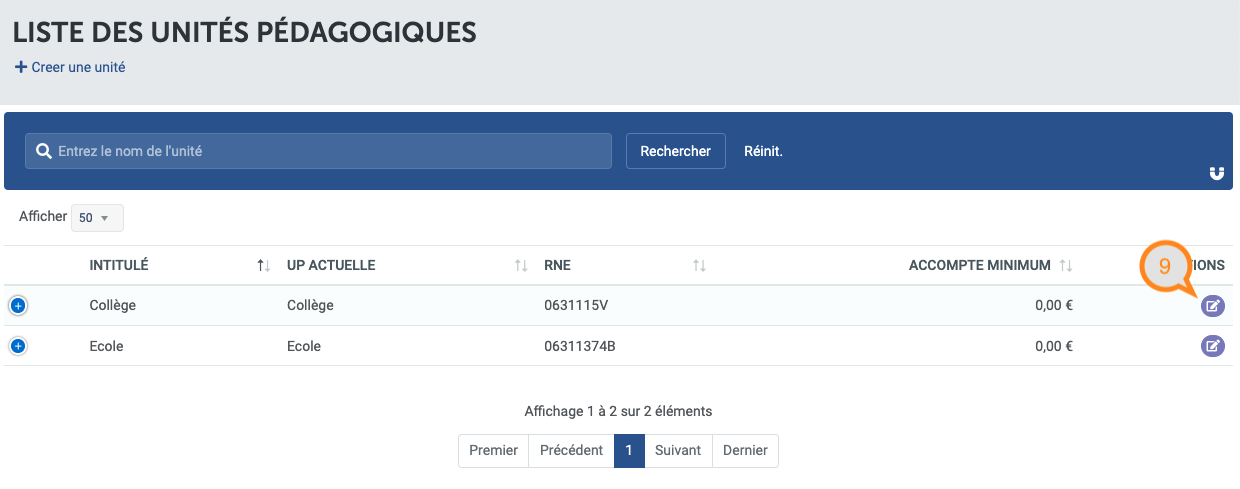This screenshot has width=1240, height=489.
Task: Sort by UP Actuelle column arrows
Action: [x=520, y=266]
